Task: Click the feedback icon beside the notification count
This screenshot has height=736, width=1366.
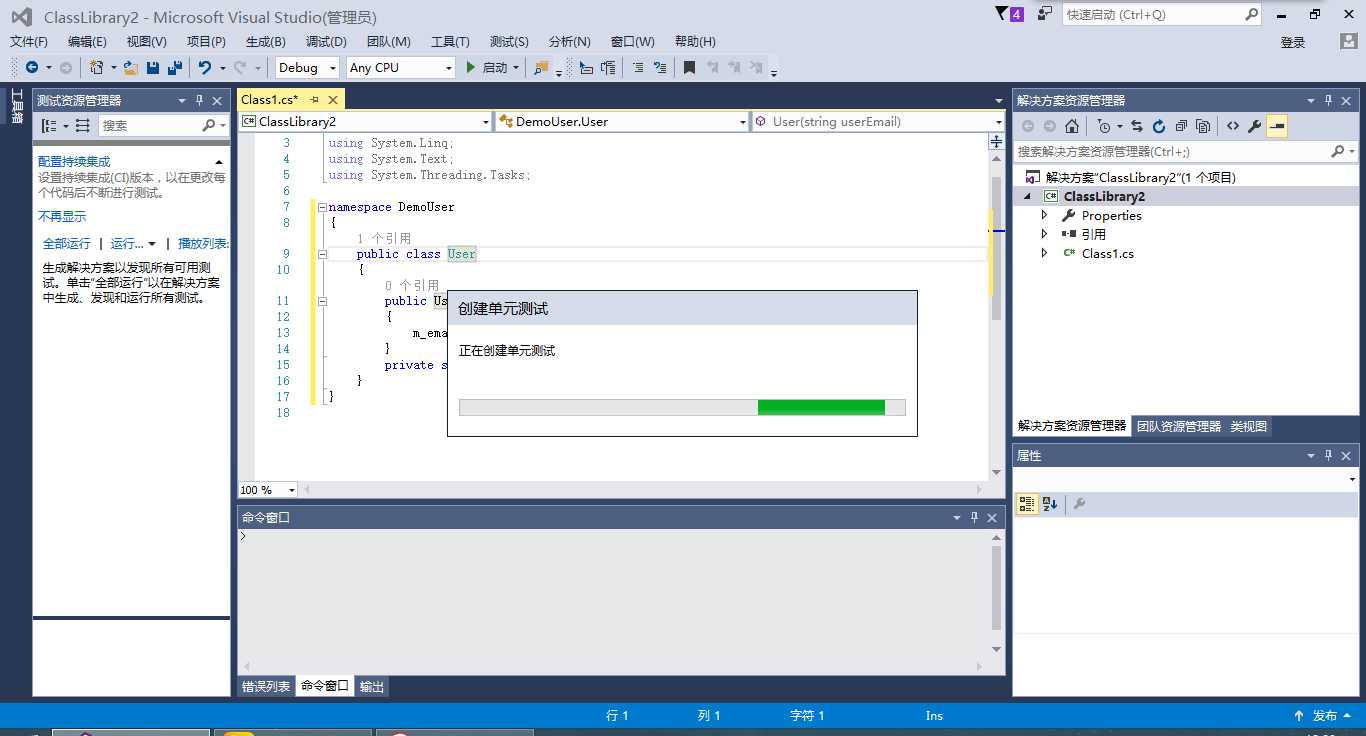Action: click(1045, 14)
